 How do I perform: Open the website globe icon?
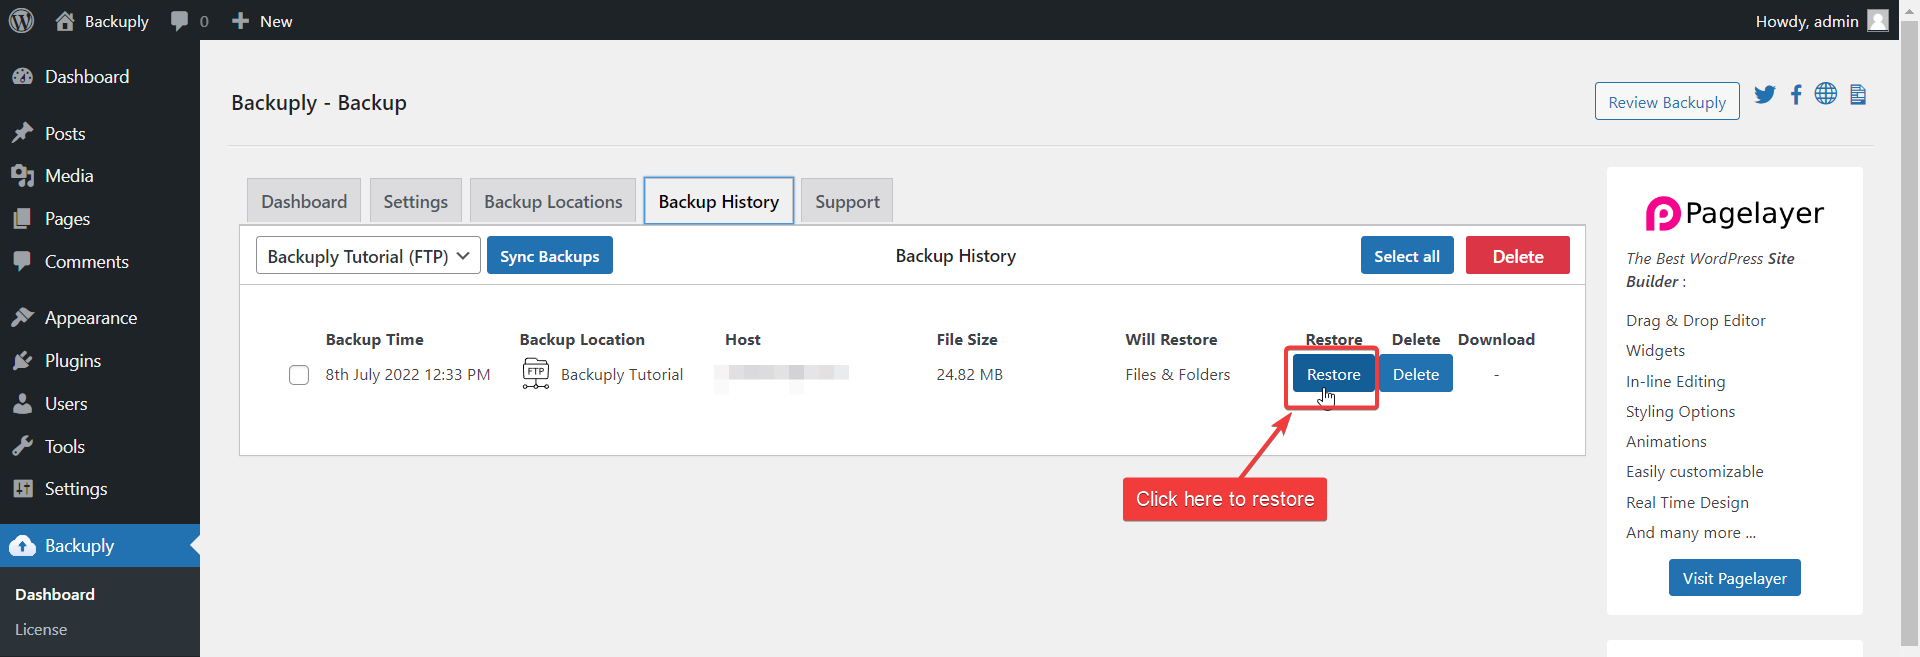pos(1826,94)
